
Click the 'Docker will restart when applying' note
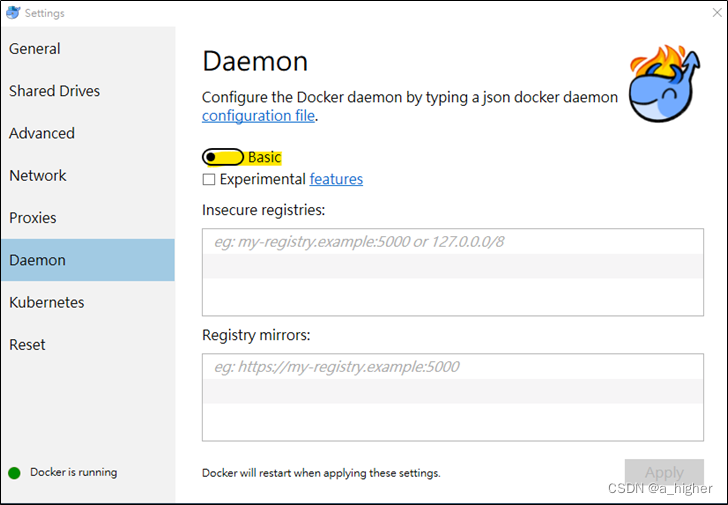(321, 473)
